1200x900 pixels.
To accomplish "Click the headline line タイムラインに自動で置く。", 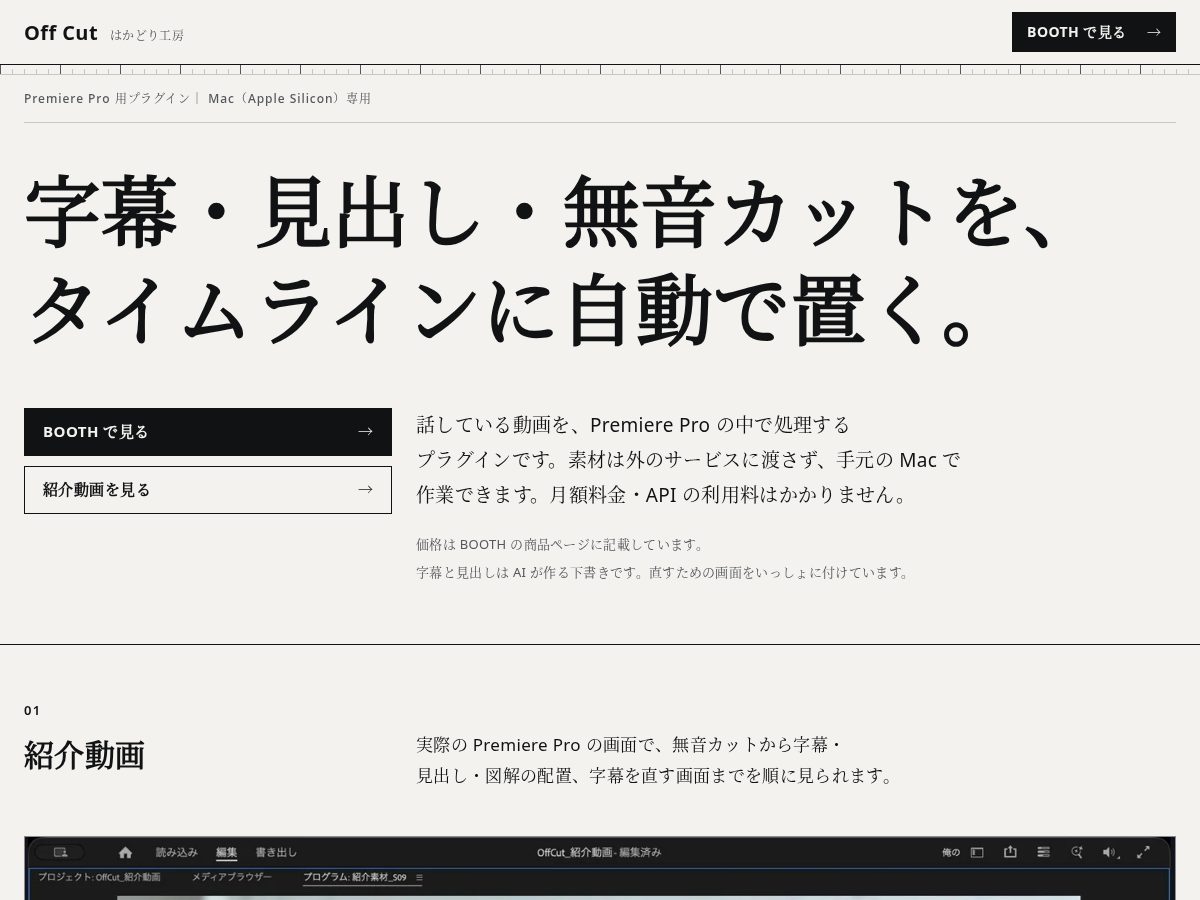I will (x=500, y=310).
